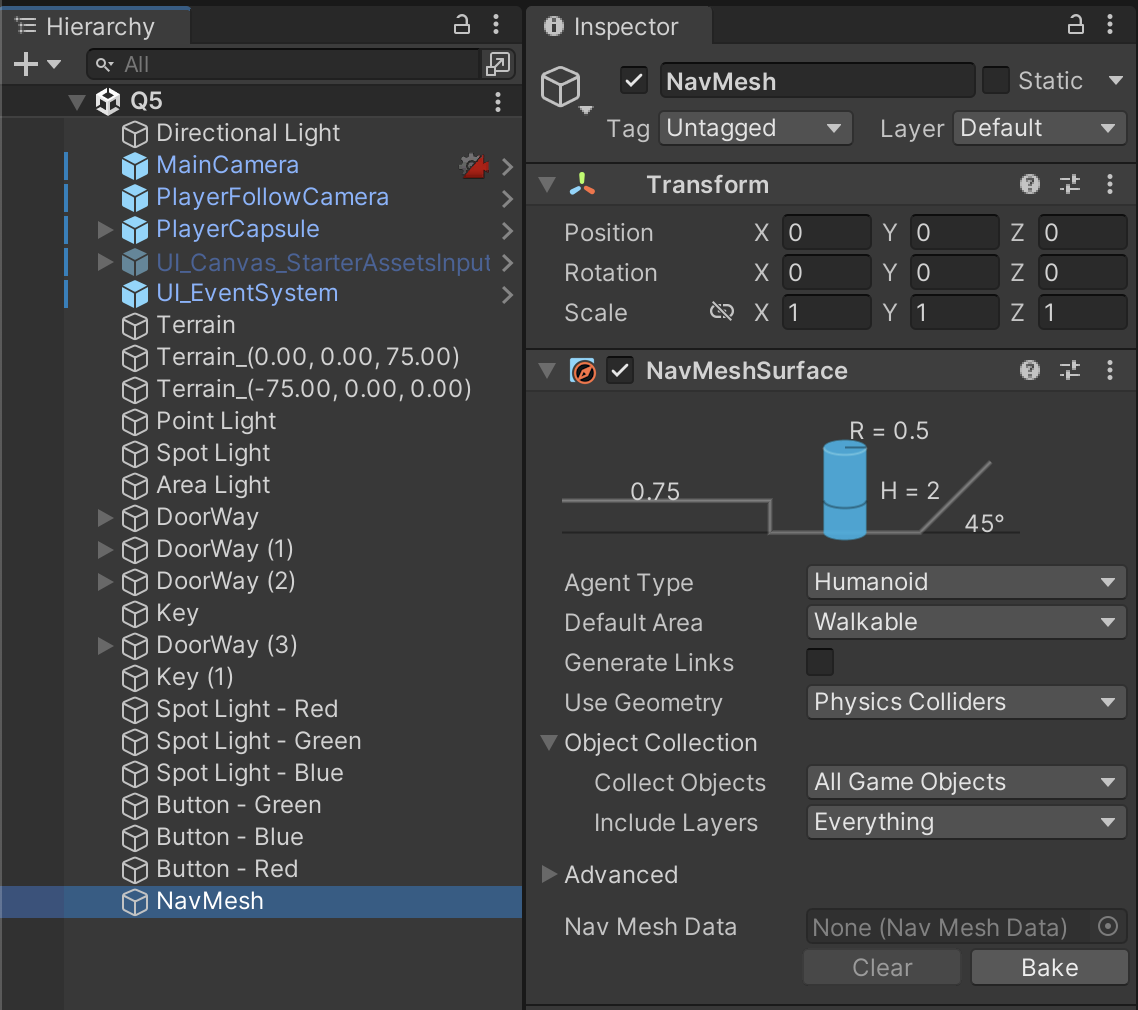Expand the Advanced section
The height and width of the screenshot is (1010, 1138).
point(549,874)
